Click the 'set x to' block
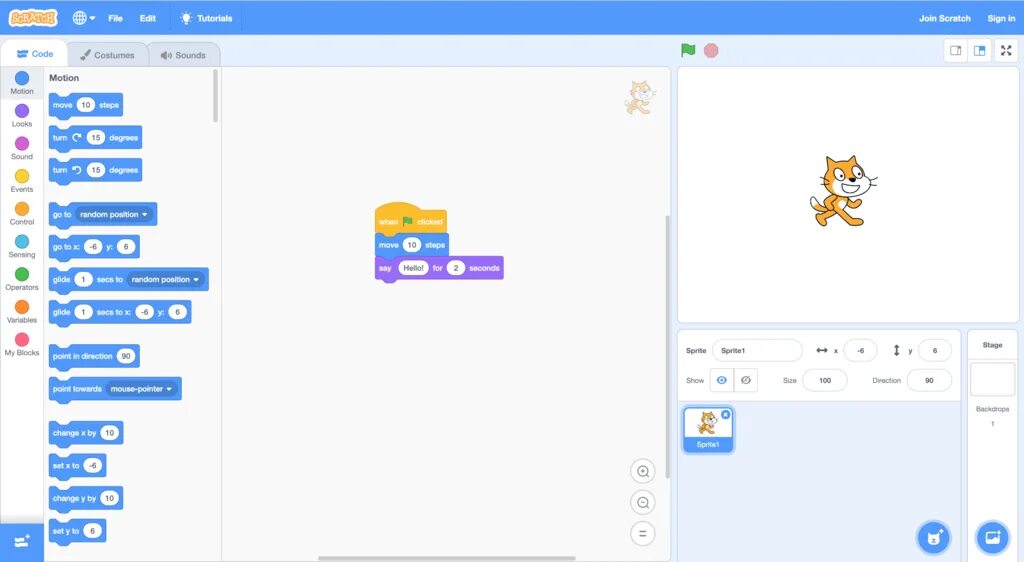Image resolution: width=1024 pixels, height=562 pixels. coord(77,465)
